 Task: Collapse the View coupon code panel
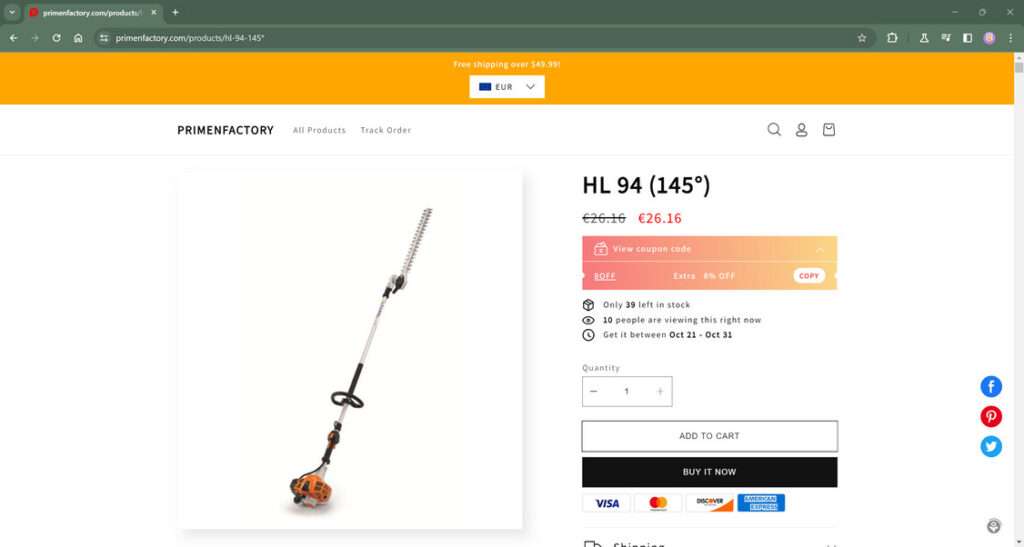(x=820, y=249)
